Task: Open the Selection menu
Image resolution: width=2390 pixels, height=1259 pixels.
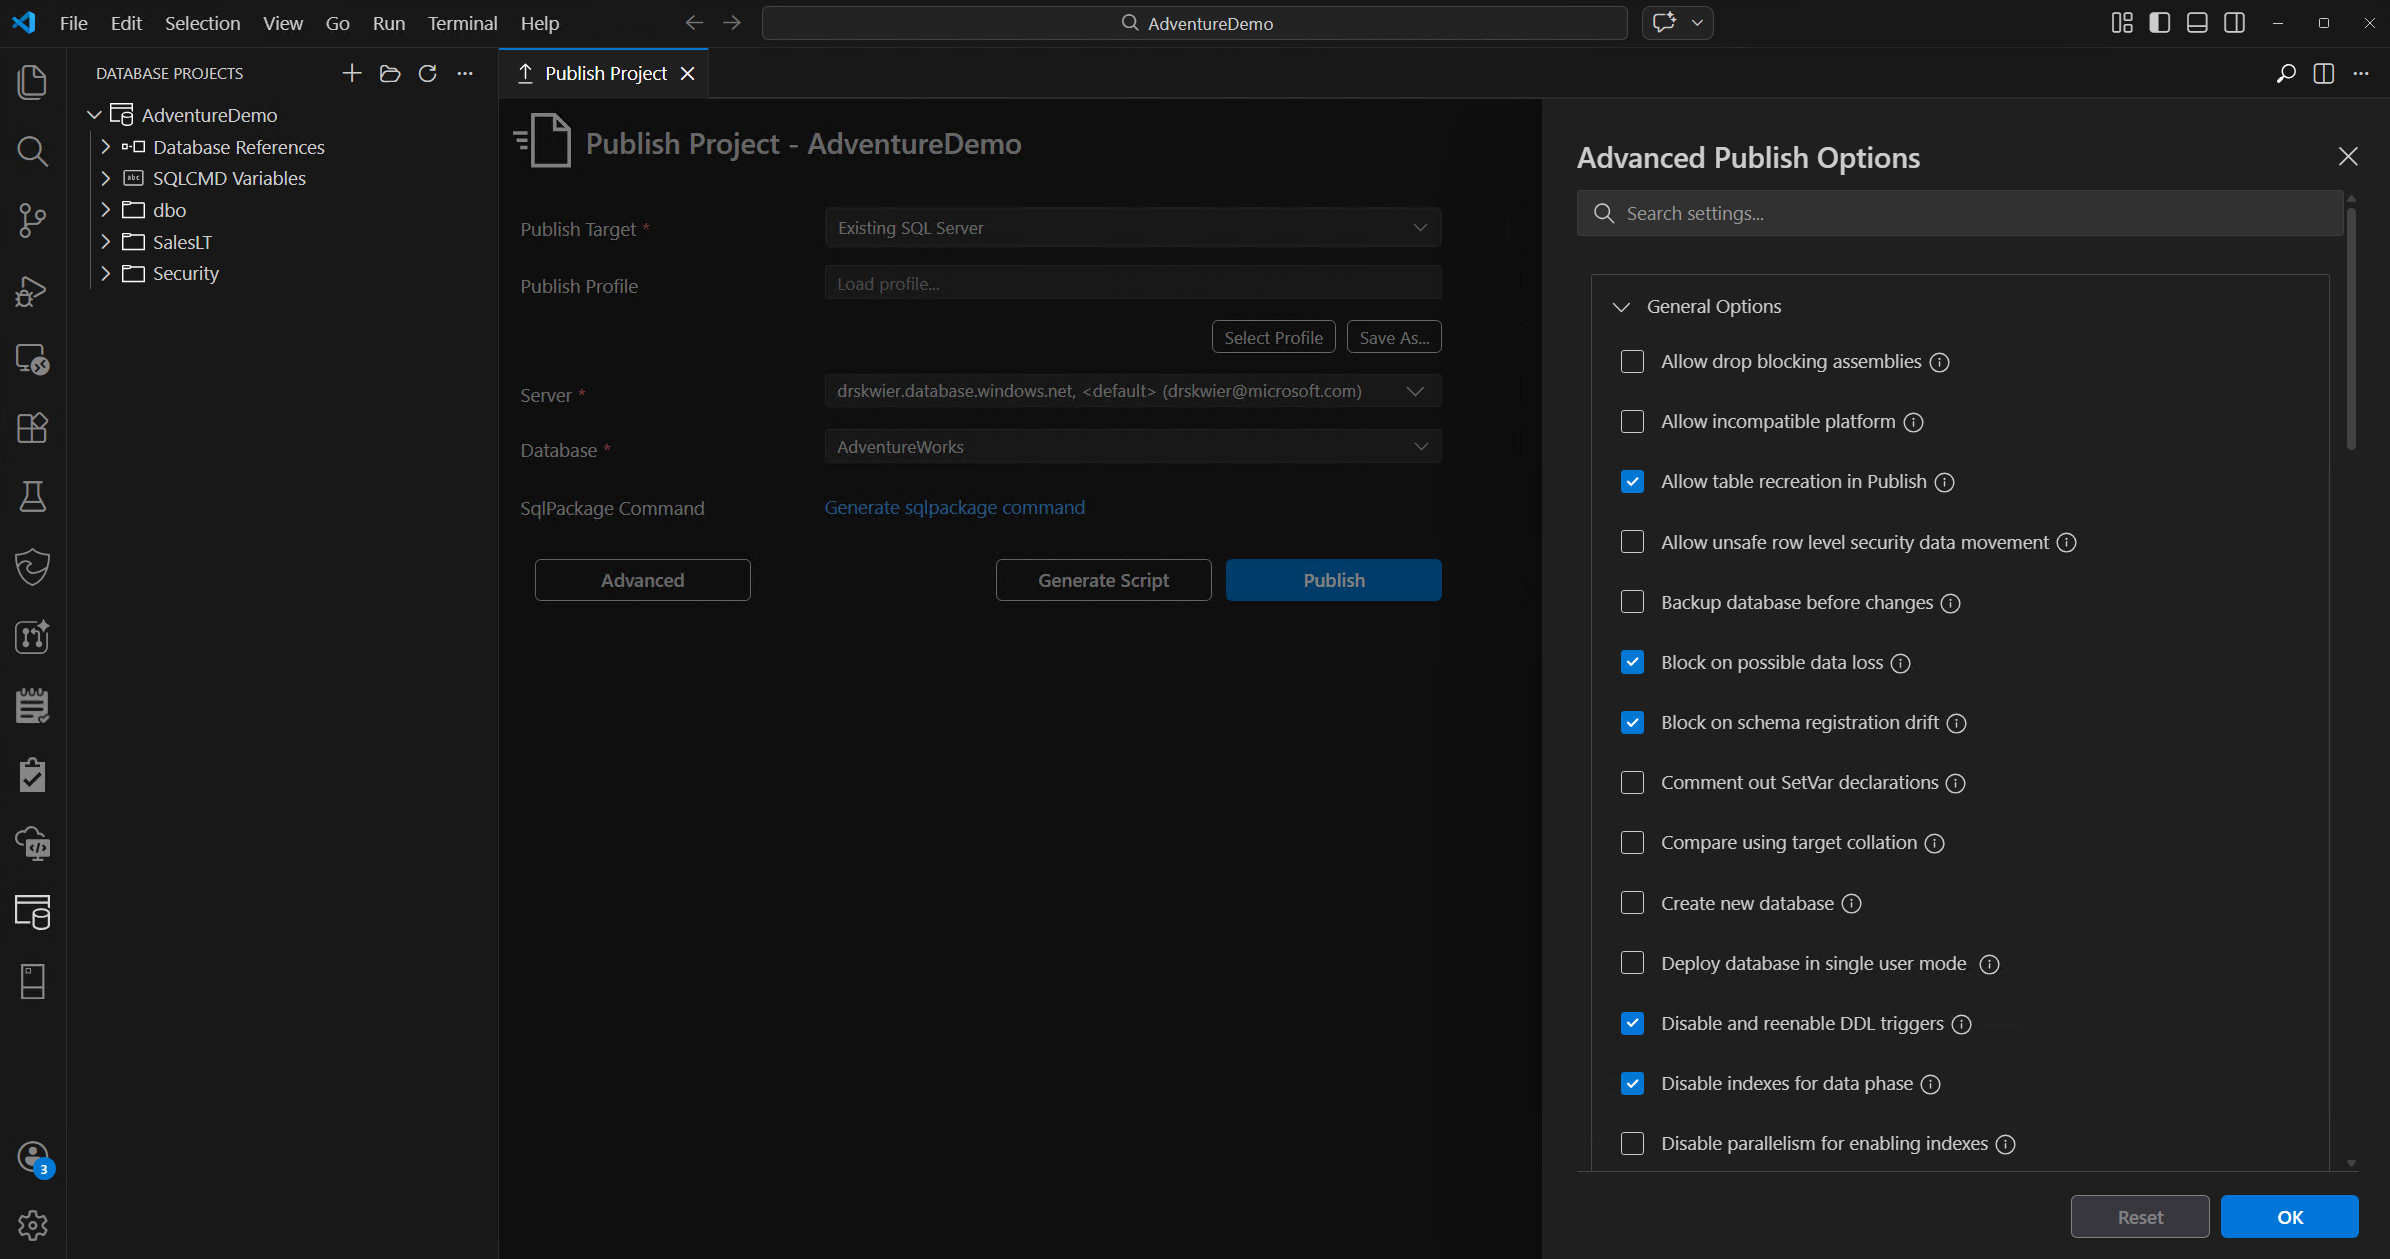Action: tap(202, 23)
